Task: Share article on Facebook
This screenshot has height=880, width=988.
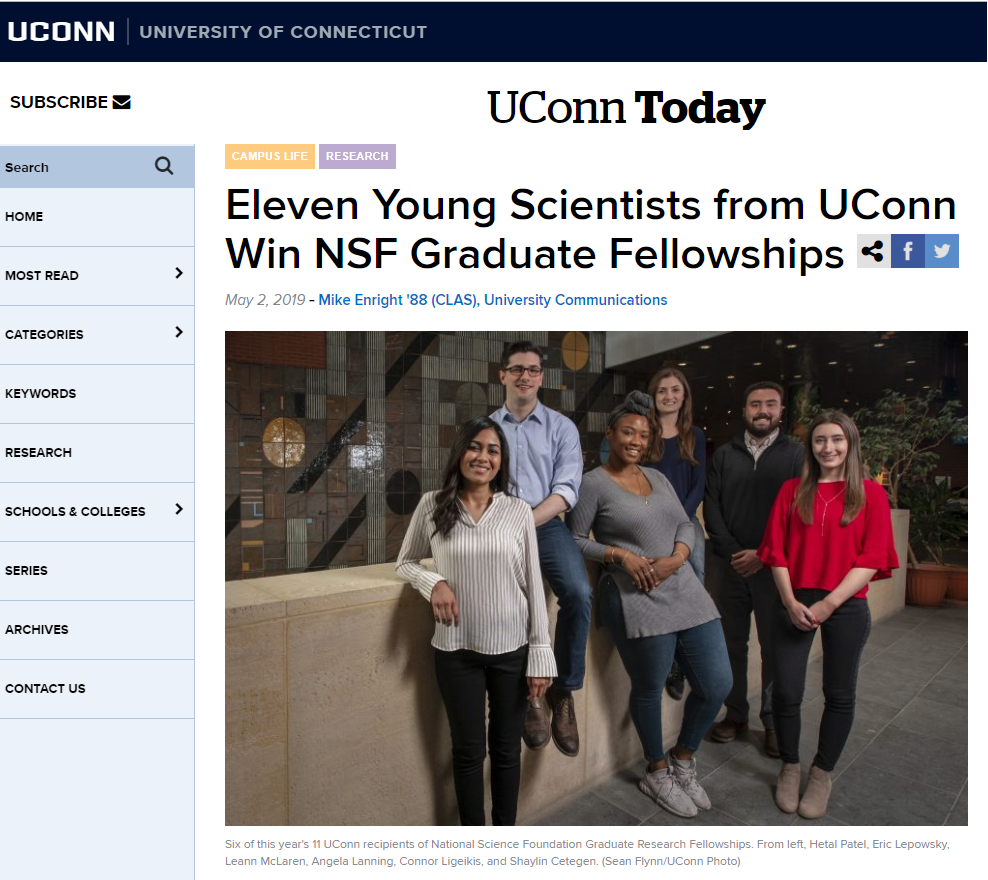Action: tap(908, 251)
